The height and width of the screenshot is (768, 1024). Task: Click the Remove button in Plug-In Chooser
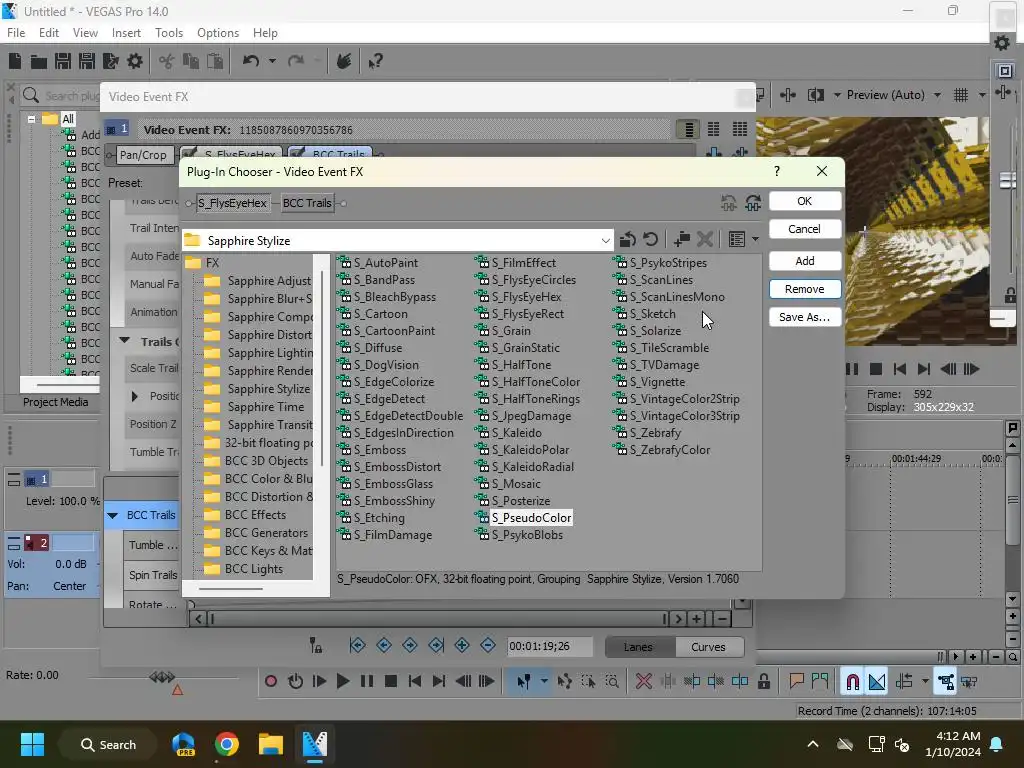pos(805,289)
